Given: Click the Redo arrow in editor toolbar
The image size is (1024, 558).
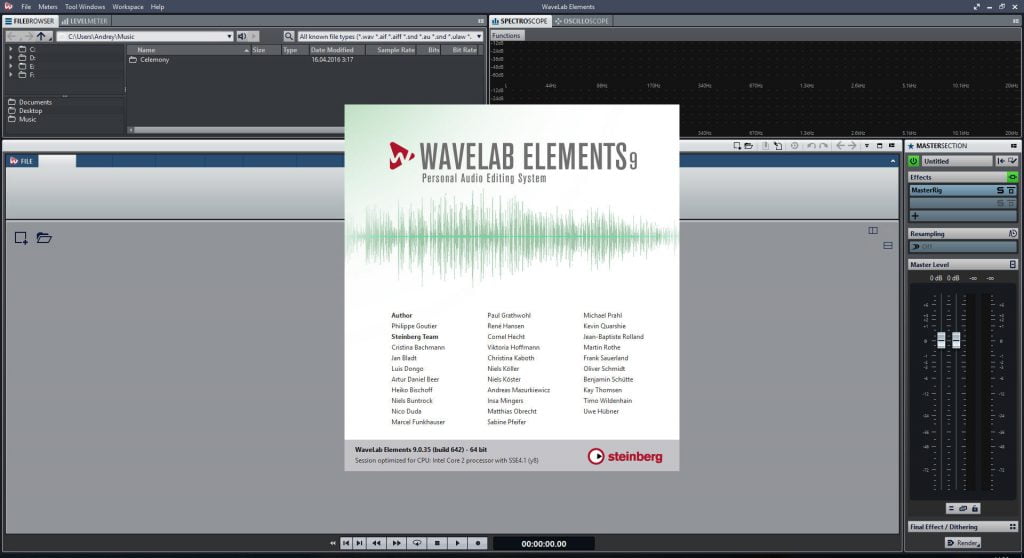Looking at the screenshot, I should coord(824,146).
